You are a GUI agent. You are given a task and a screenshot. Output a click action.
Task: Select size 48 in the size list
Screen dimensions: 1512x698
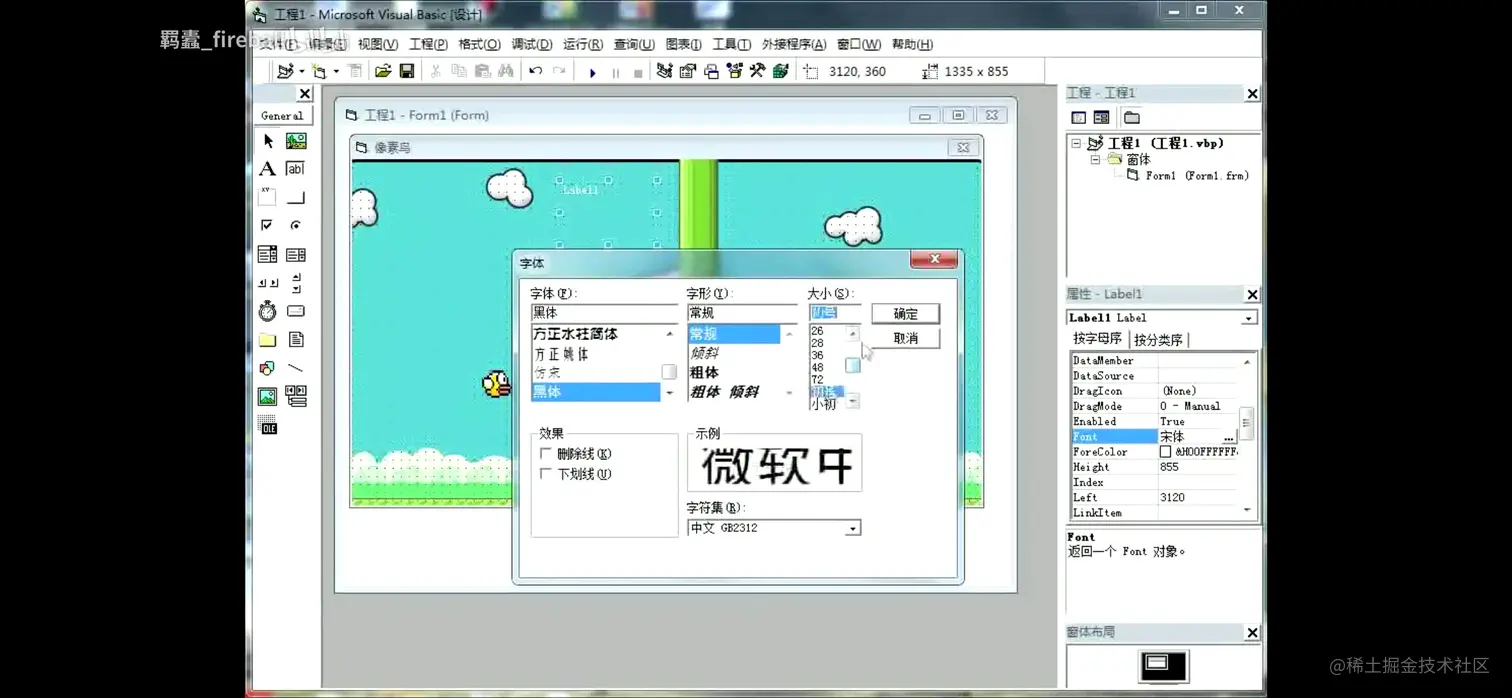tap(818, 368)
